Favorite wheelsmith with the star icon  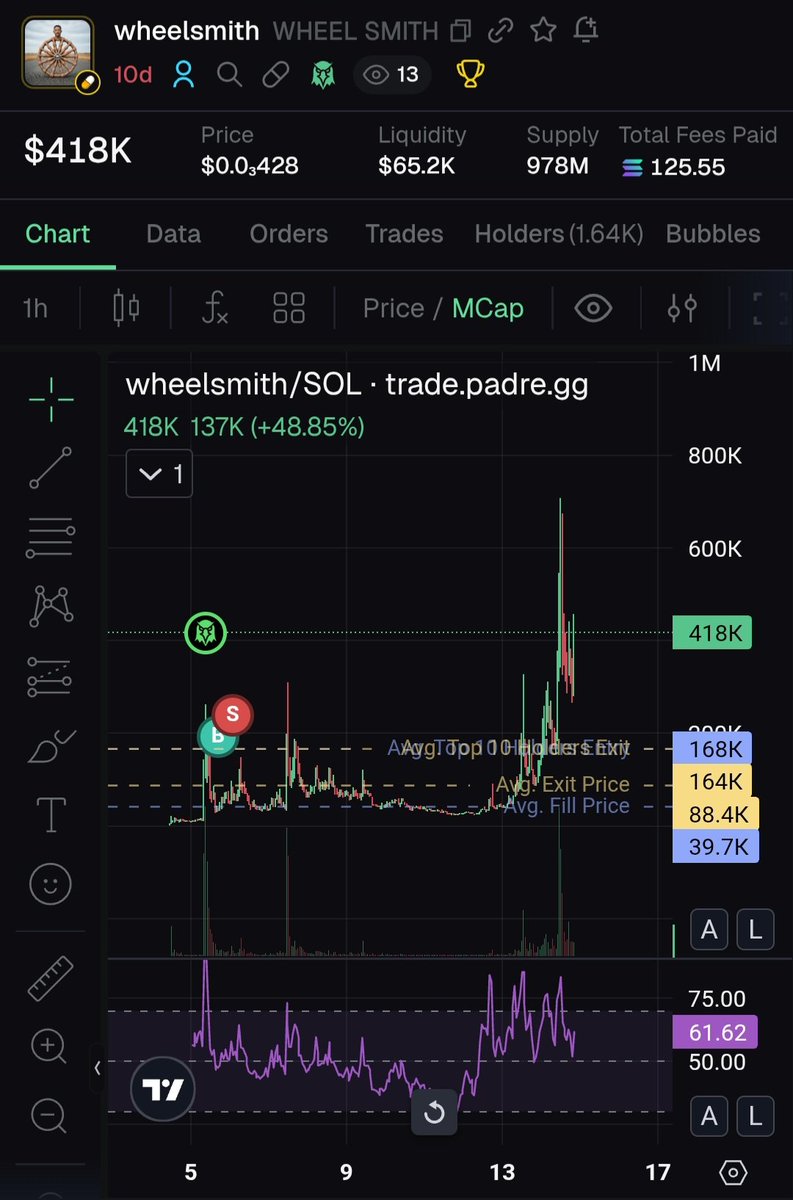pos(543,30)
